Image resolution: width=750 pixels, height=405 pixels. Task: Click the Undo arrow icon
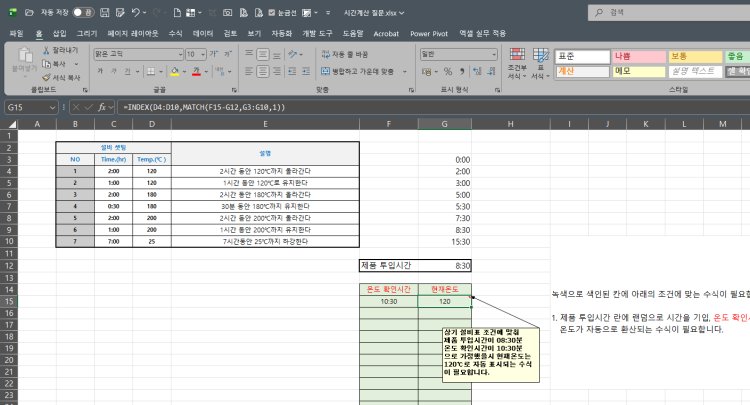coord(134,12)
